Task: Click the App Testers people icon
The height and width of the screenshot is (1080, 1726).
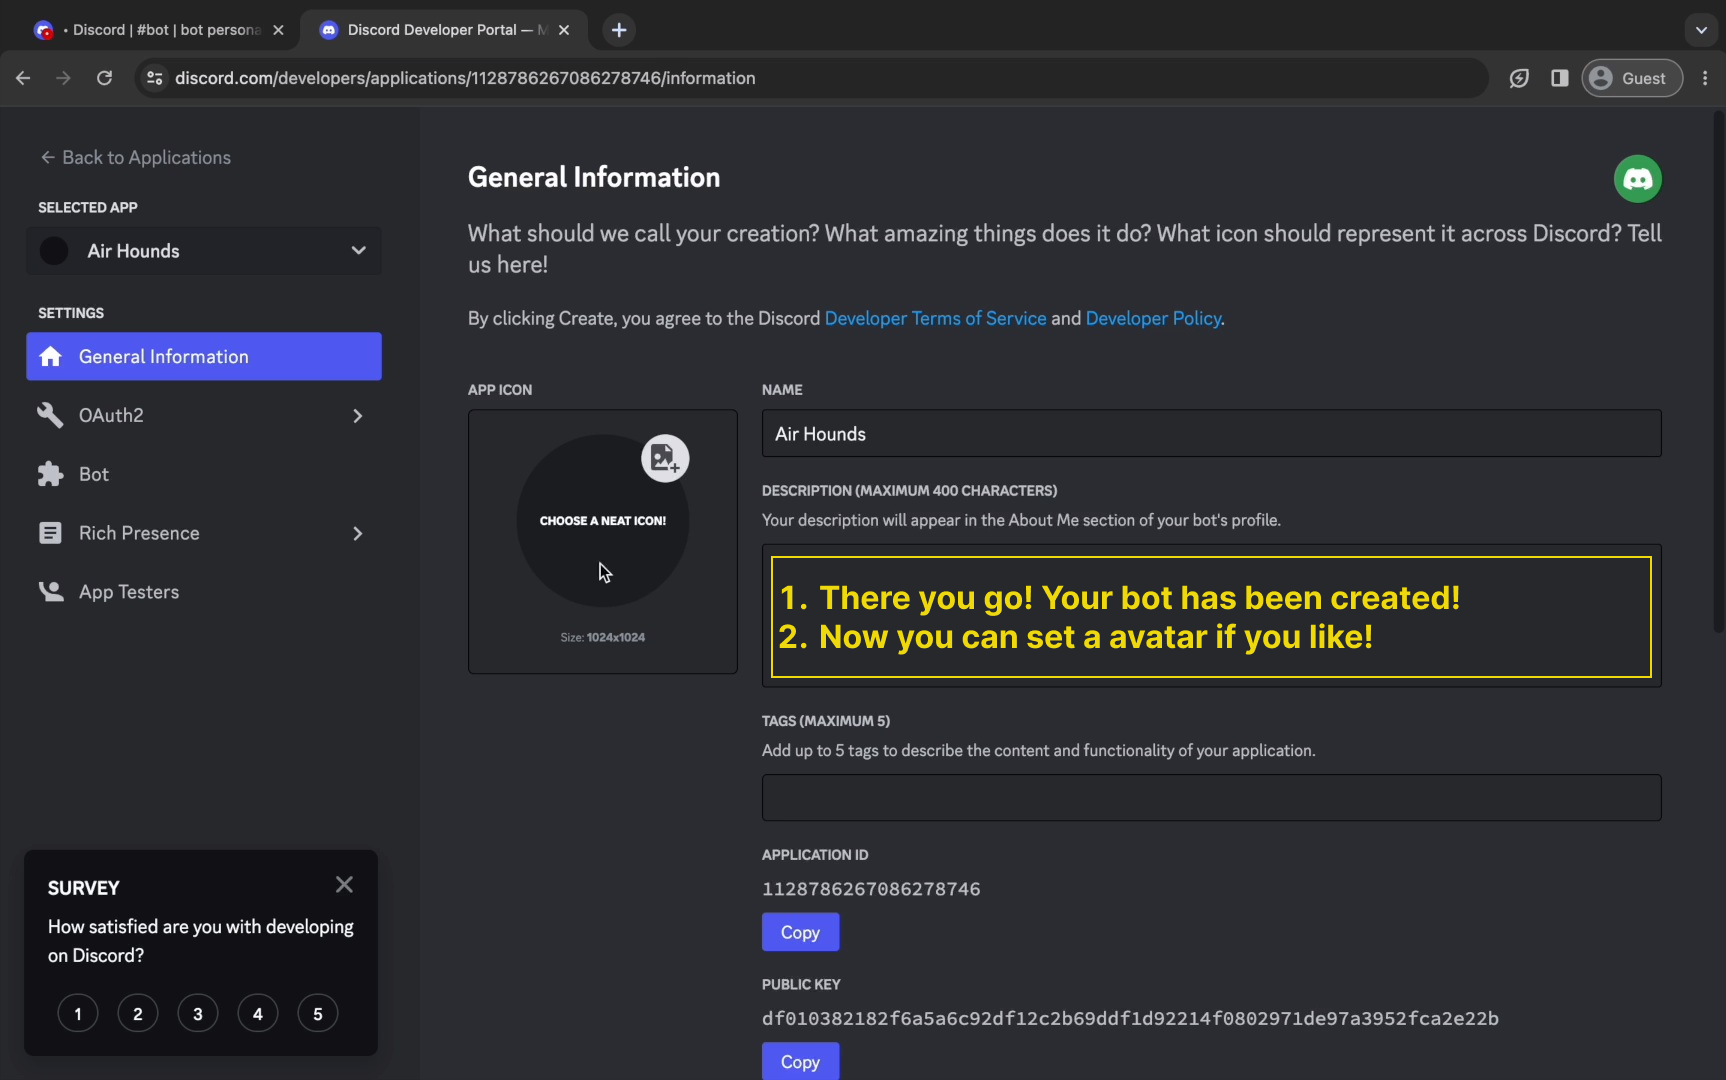Action: [x=50, y=592]
